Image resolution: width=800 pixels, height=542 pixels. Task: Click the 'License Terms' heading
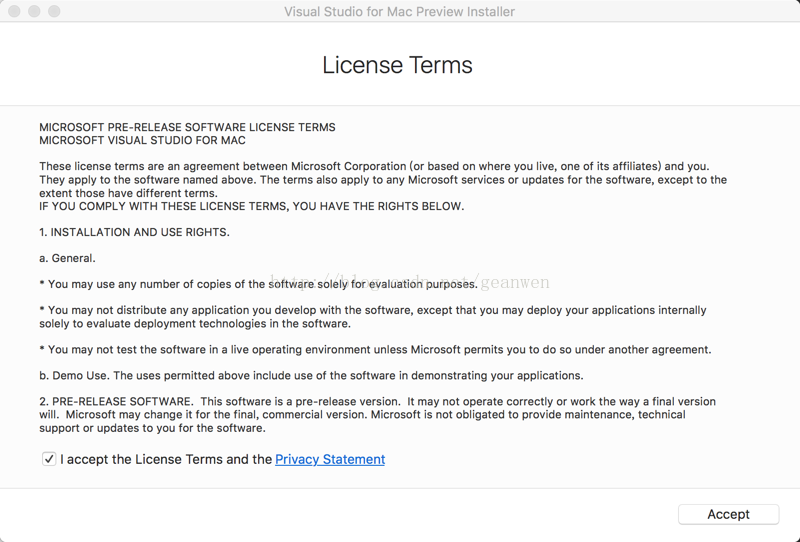397,65
